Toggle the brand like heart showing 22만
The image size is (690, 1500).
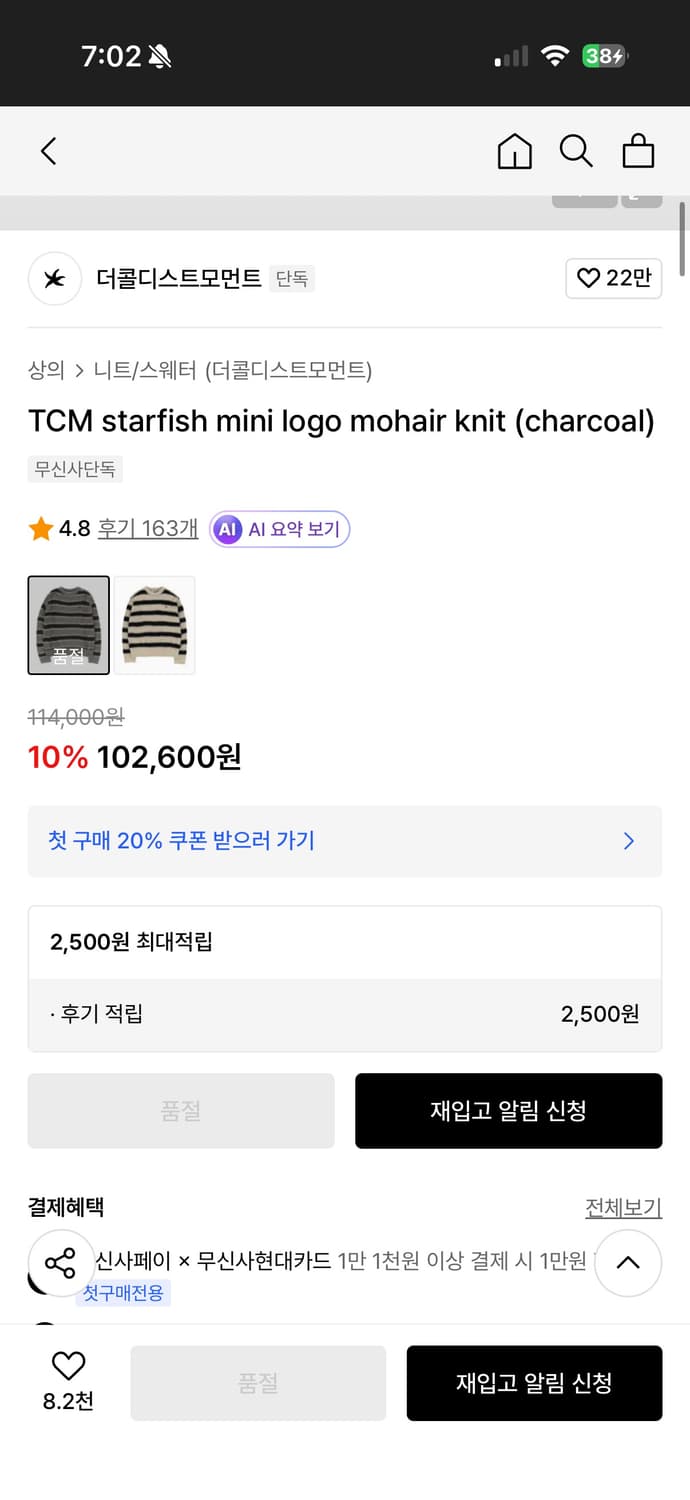(613, 278)
